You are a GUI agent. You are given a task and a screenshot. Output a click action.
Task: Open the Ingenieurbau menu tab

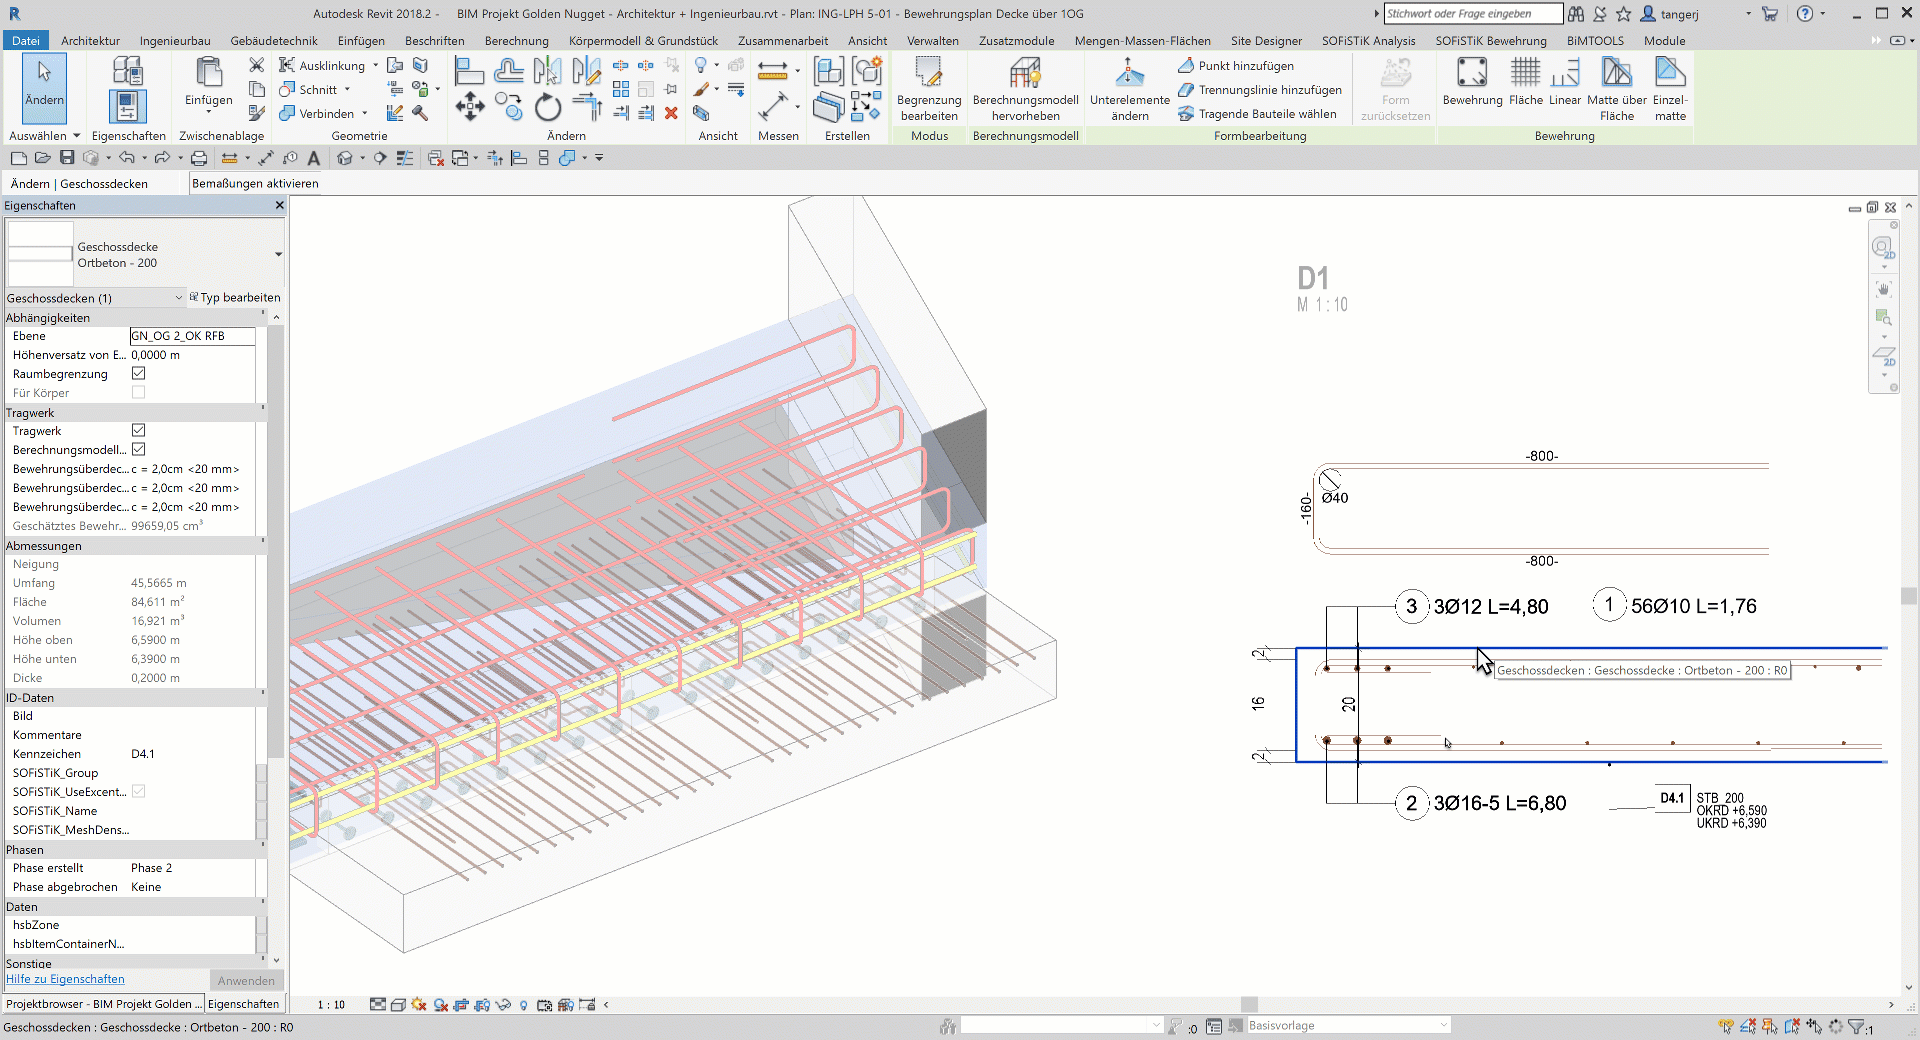point(175,41)
